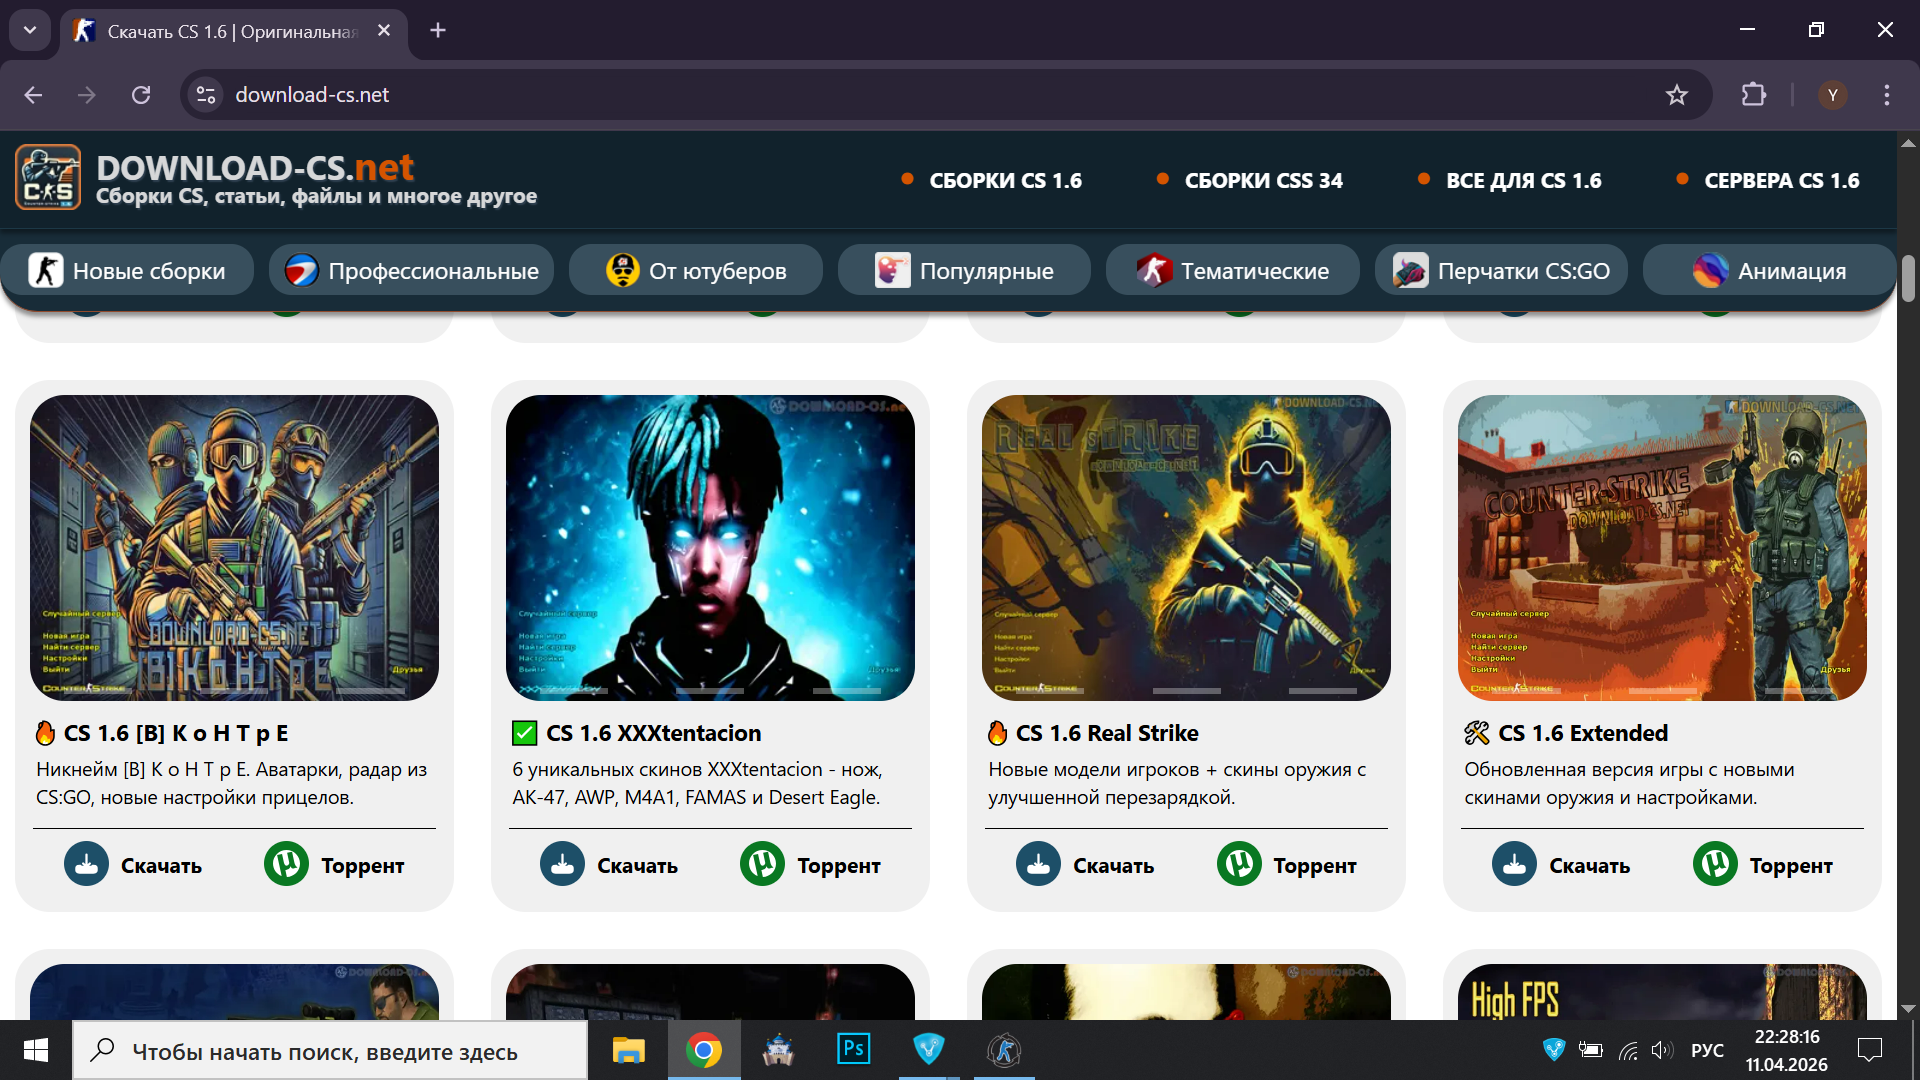The image size is (1920, 1080).
Task: Open File Explorer from the taskbar
Action: [628, 1049]
